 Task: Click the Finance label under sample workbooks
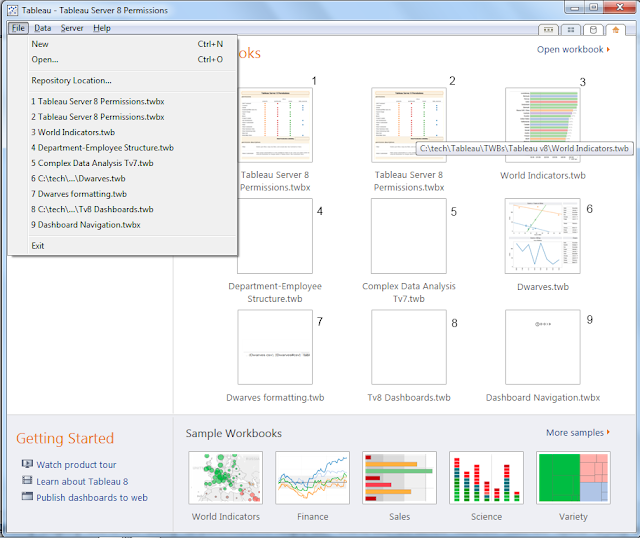312,517
